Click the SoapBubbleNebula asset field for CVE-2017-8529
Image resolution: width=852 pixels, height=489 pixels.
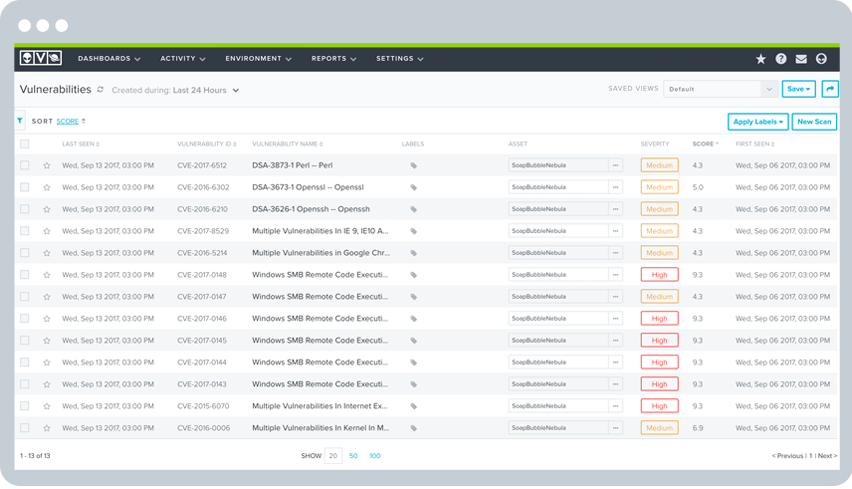click(557, 231)
